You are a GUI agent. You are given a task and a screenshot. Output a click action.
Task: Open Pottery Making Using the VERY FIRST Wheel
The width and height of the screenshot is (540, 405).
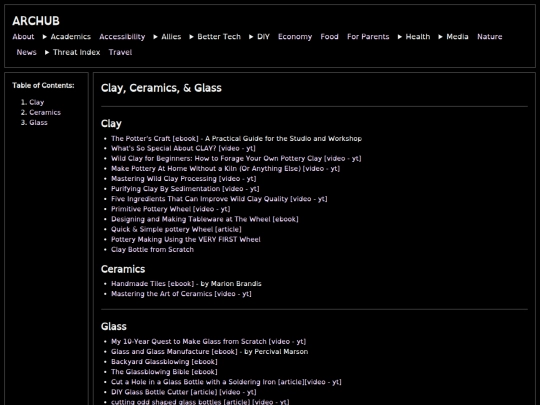186,239
